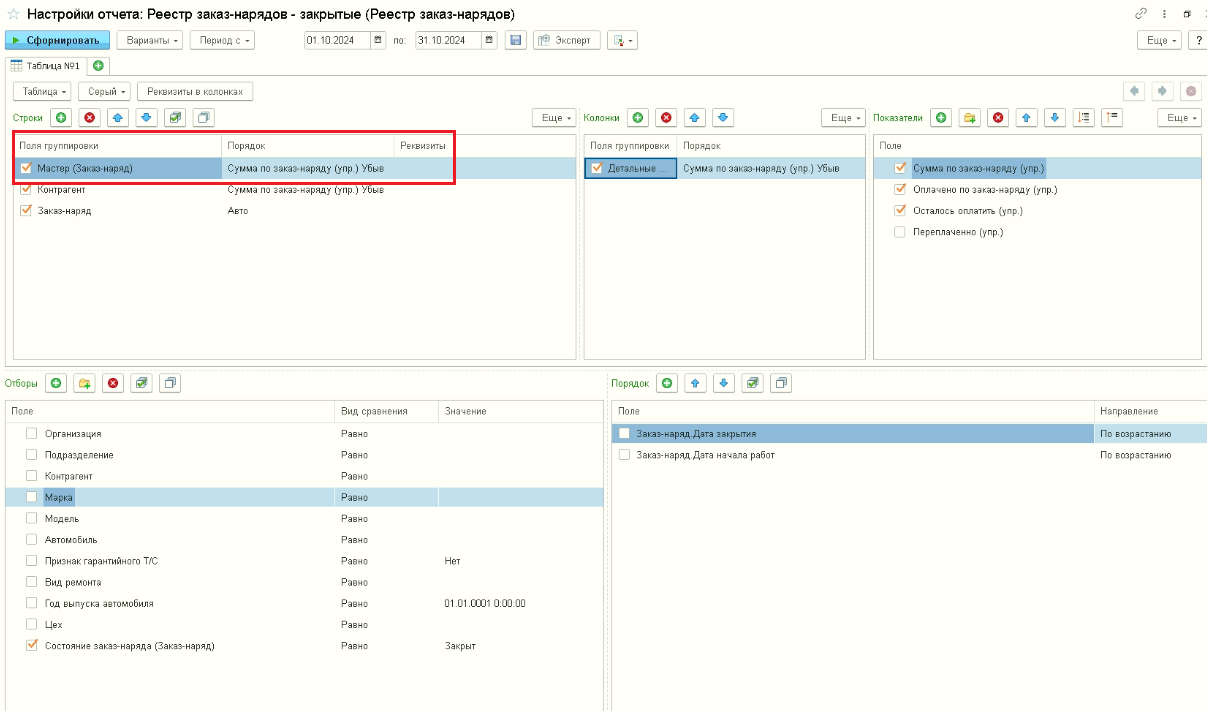The image size is (1207, 711).
Task: Click the Закрыт filter value
Action: point(460,646)
